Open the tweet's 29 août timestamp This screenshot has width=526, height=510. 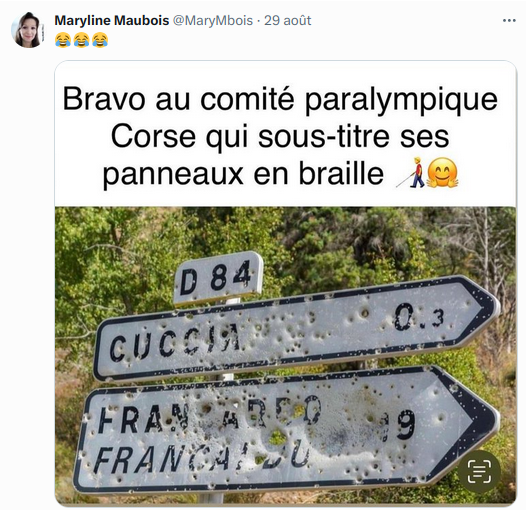(x=287, y=20)
